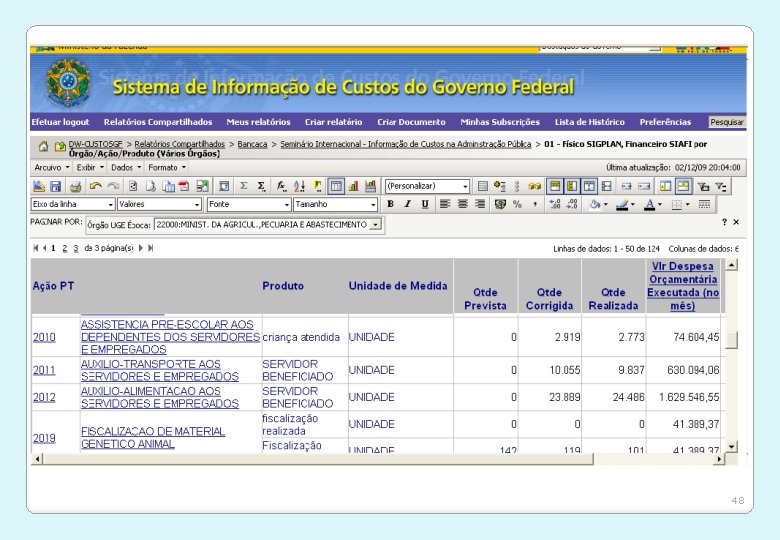The height and width of the screenshot is (540, 780).
Task: Click the Bancaca breadcrumb link
Action: click(252, 144)
